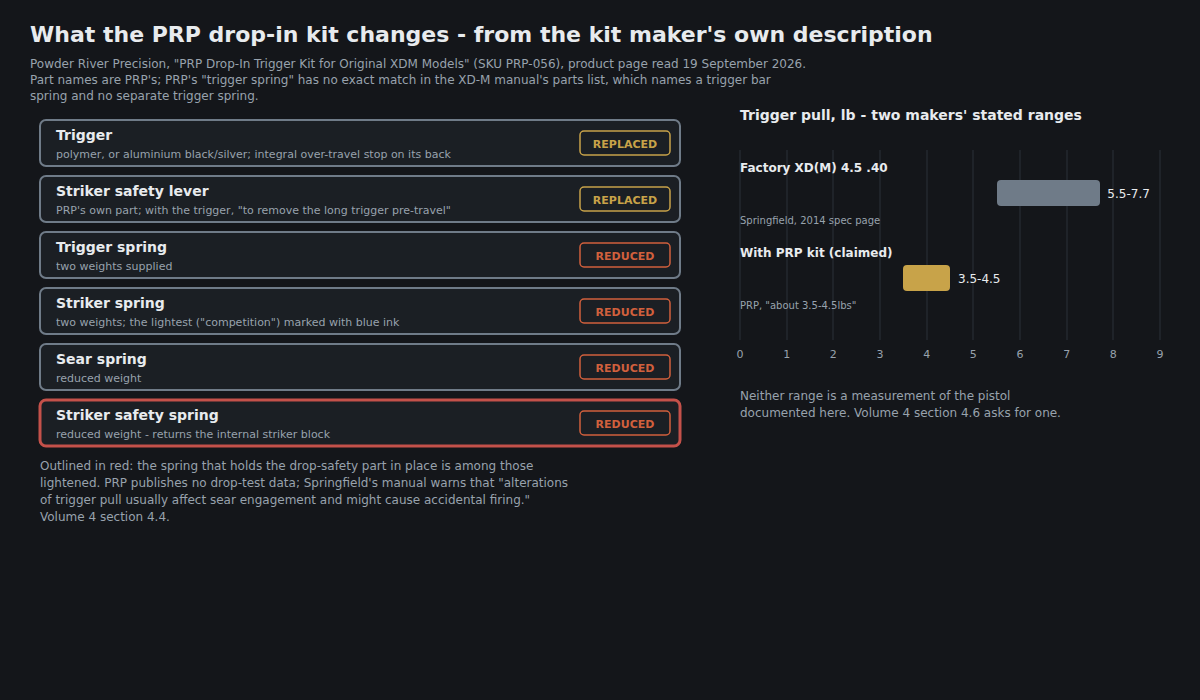Select the Striker safety lever card
This screenshot has height=700, width=1200.
tap(360, 199)
